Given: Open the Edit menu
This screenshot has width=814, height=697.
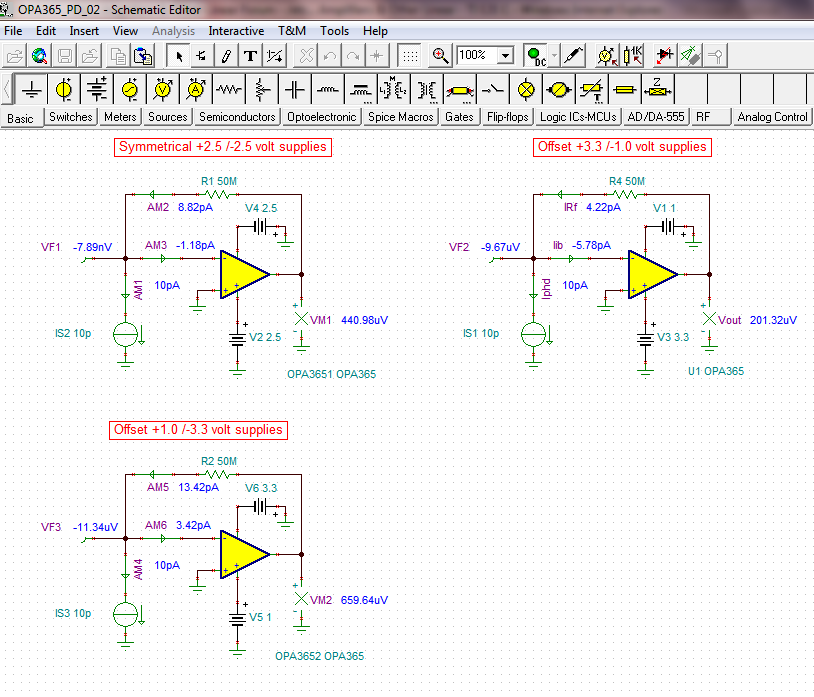Looking at the screenshot, I should pos(46,31).
